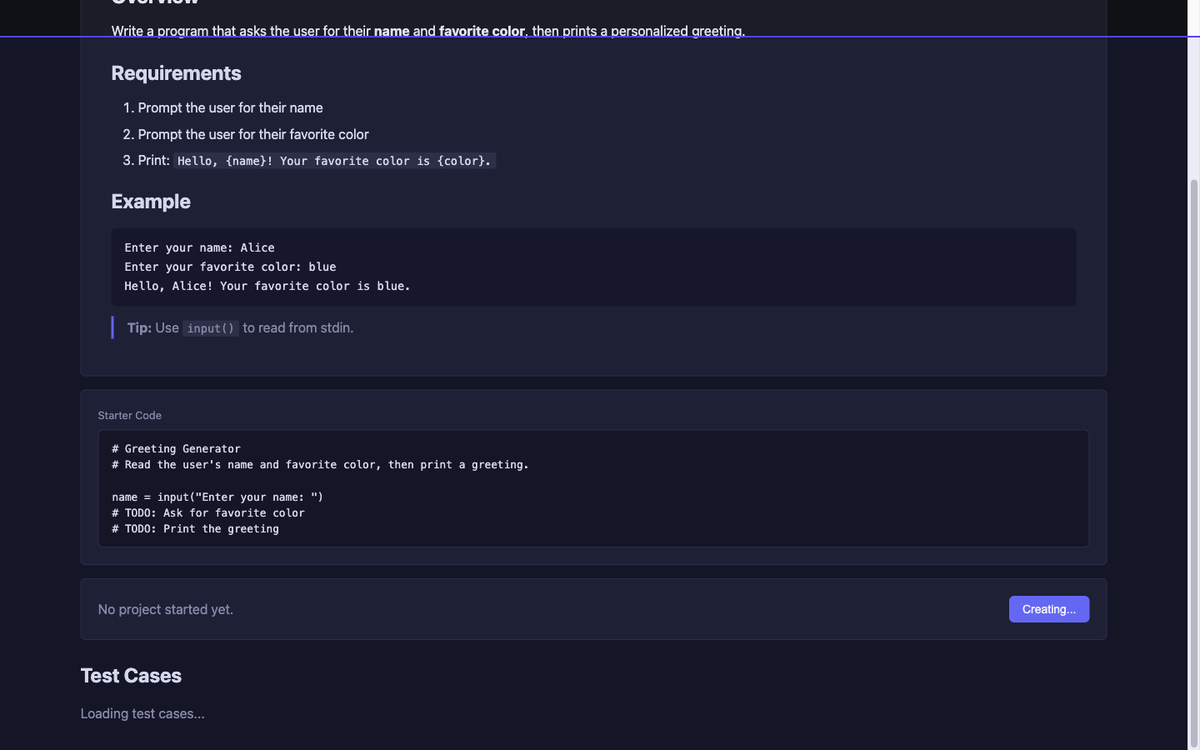This screenshot has height=750, width=1200.
Task: Click the "Enter your favorite color: blue" example line
Action: (x=230, y=267)
